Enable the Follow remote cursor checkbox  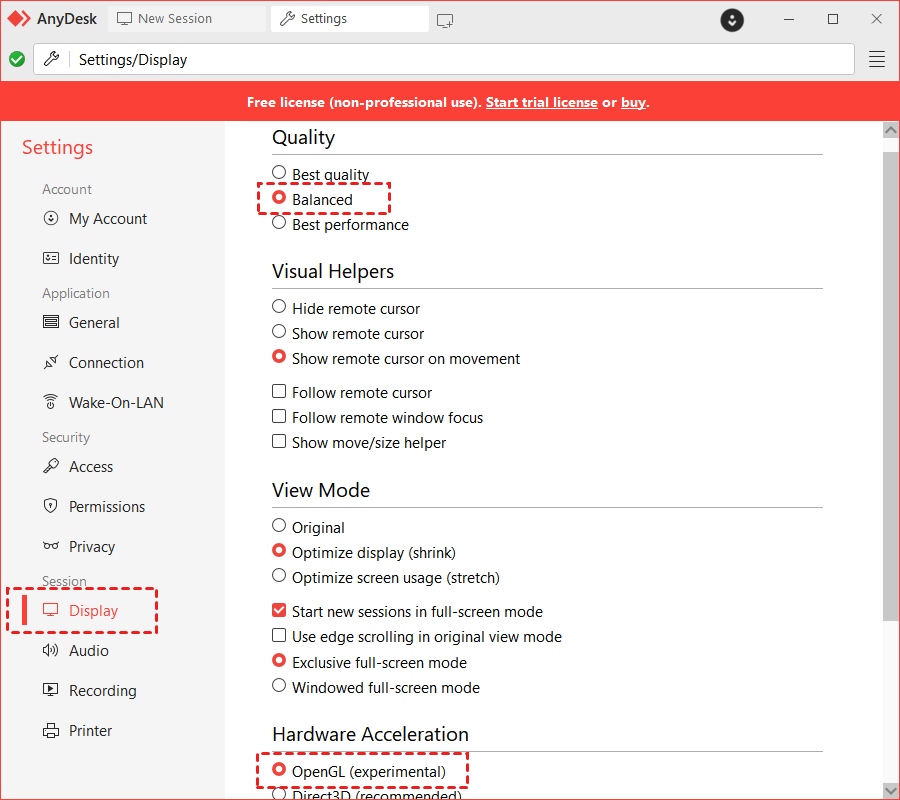click(x=279, y=393)
